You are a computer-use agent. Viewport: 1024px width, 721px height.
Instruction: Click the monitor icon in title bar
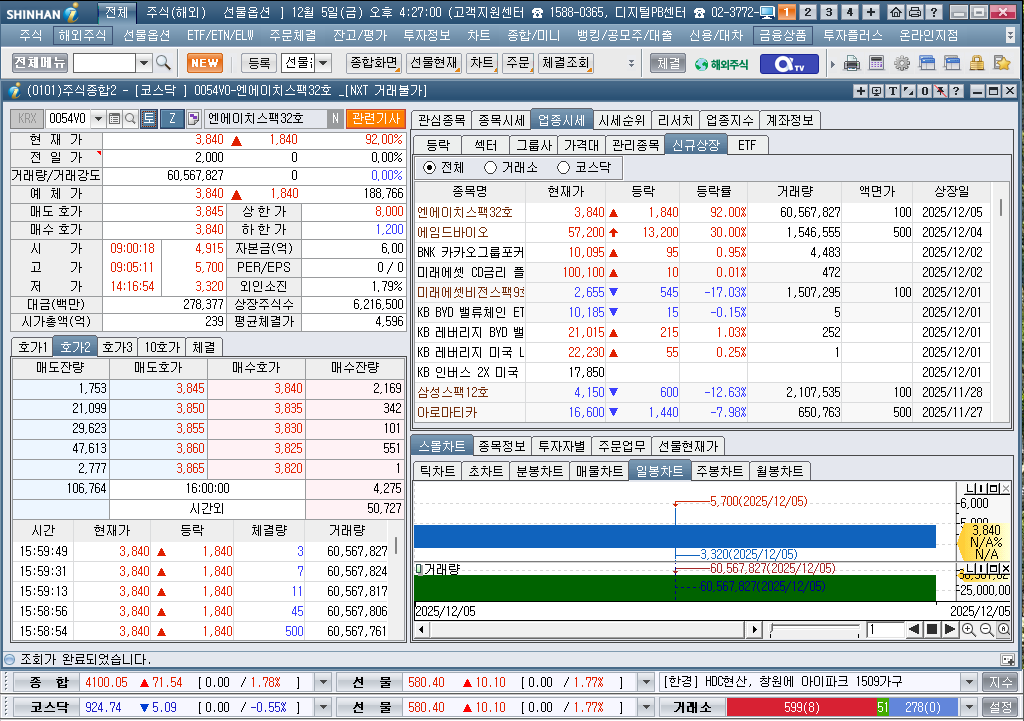(767, 12)
